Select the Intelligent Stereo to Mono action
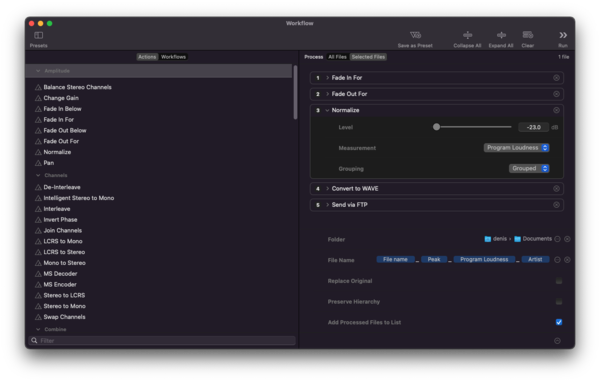 tap(79, 198)
